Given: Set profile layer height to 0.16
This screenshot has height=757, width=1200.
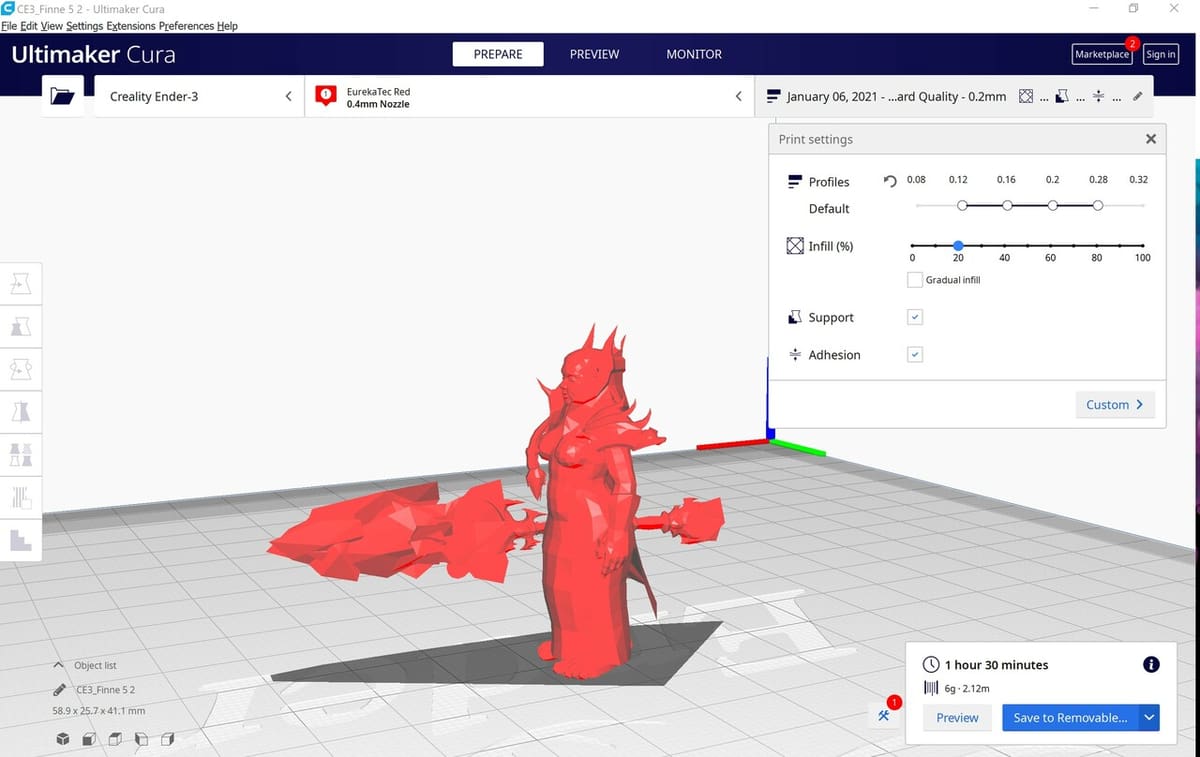Looking at the screenshot, I should point(1007,205).
